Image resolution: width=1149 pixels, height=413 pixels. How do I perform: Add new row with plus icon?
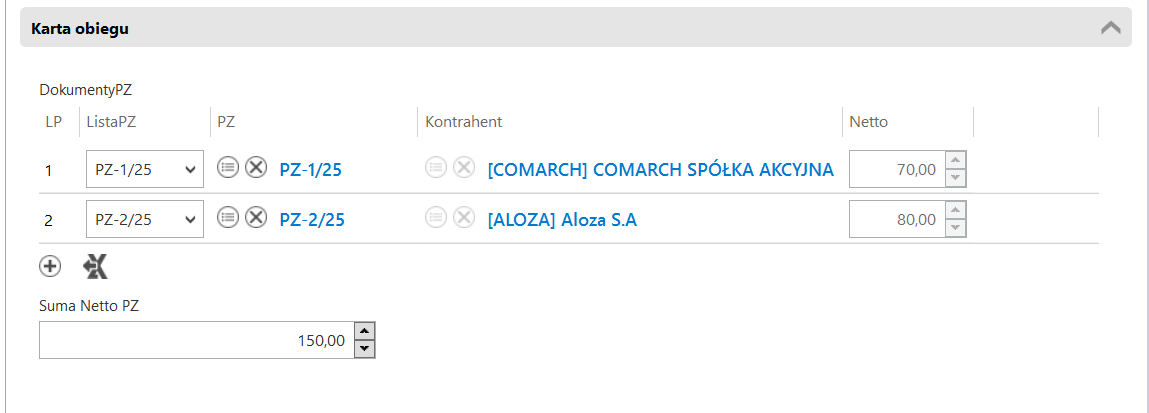(x=50, y=267)
